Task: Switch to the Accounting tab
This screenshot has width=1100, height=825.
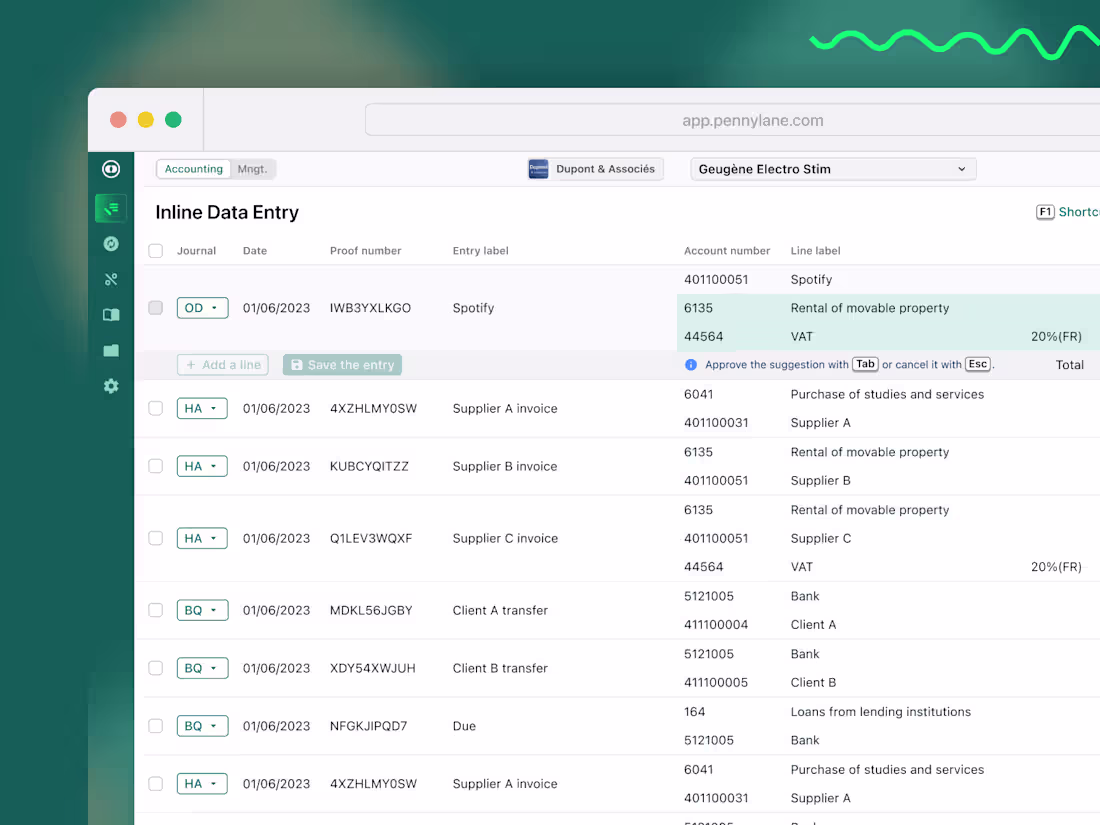Action: (x=193, y=169)
